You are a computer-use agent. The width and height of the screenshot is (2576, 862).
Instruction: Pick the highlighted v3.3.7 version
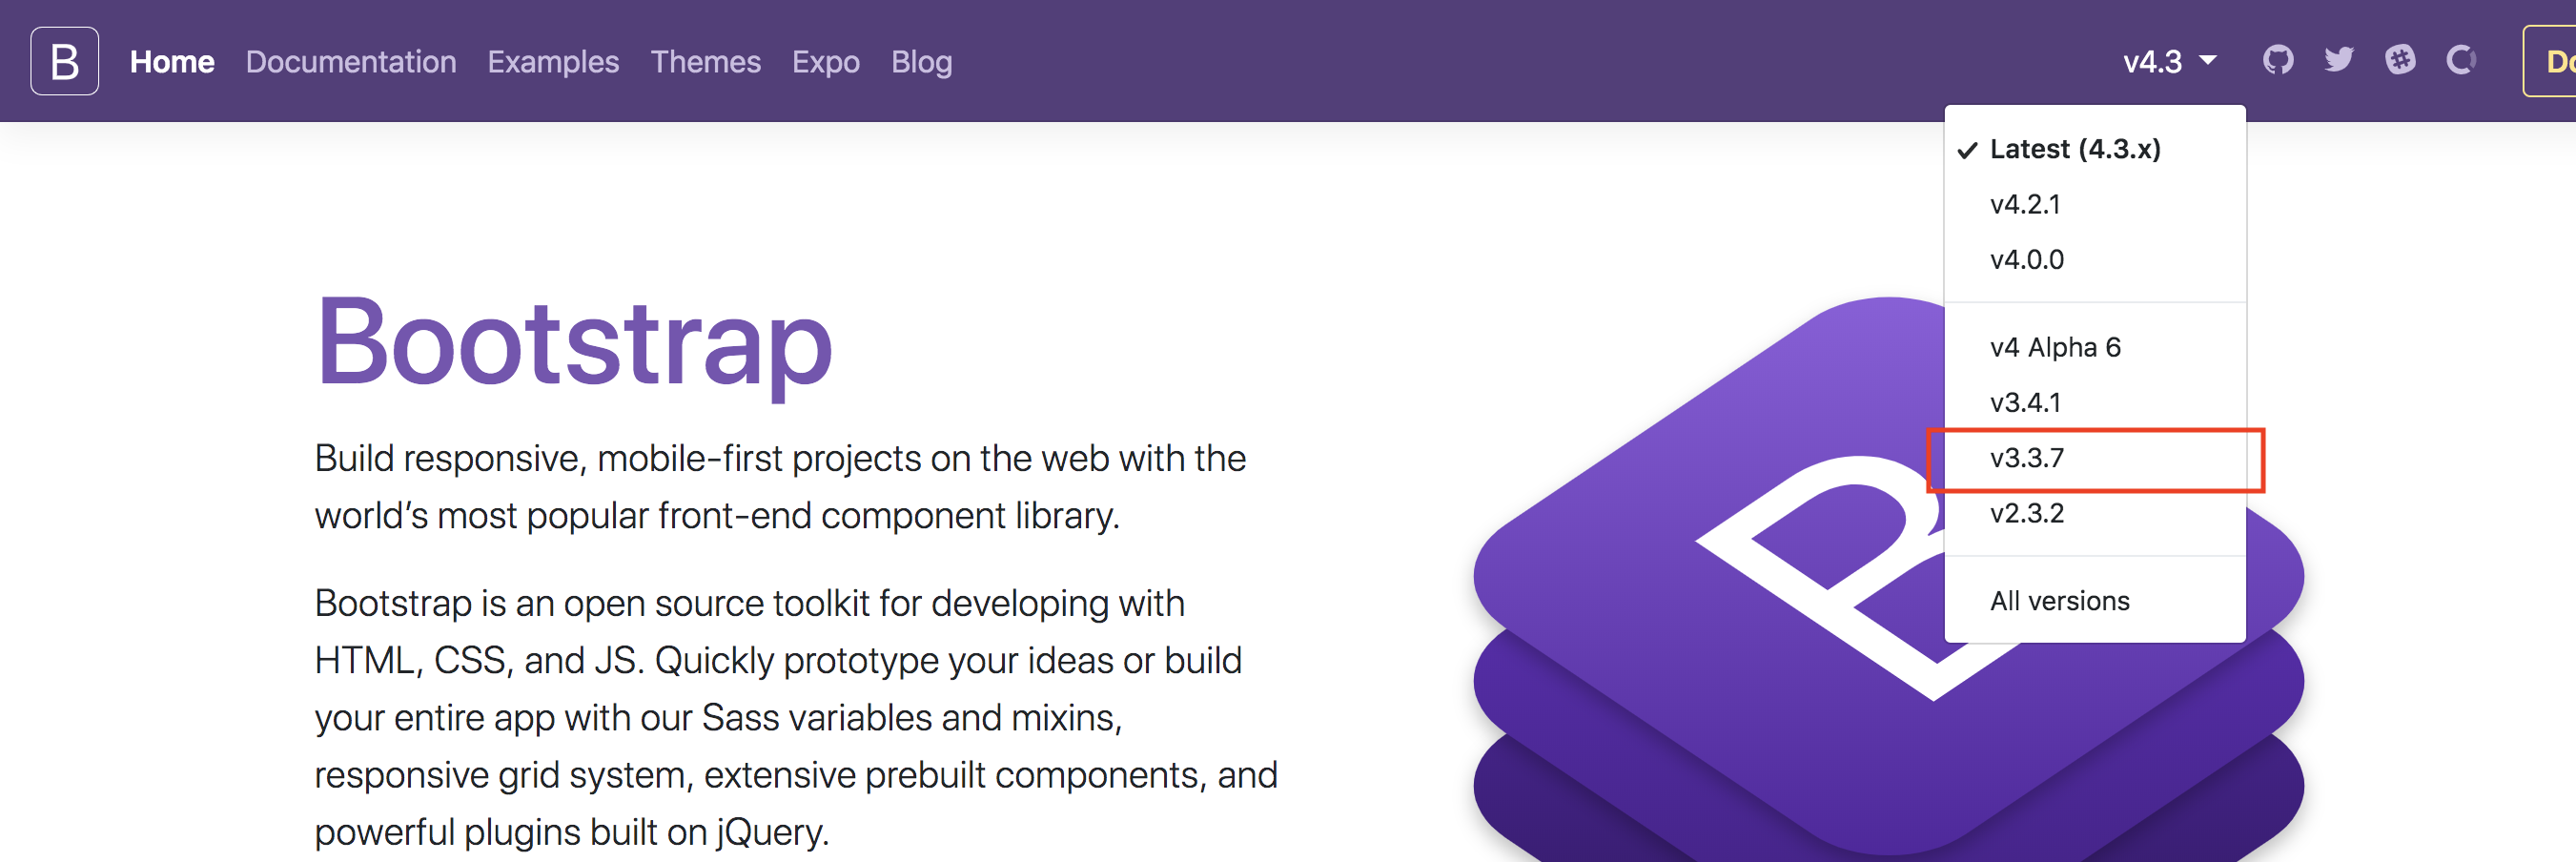click(2027, 458)
